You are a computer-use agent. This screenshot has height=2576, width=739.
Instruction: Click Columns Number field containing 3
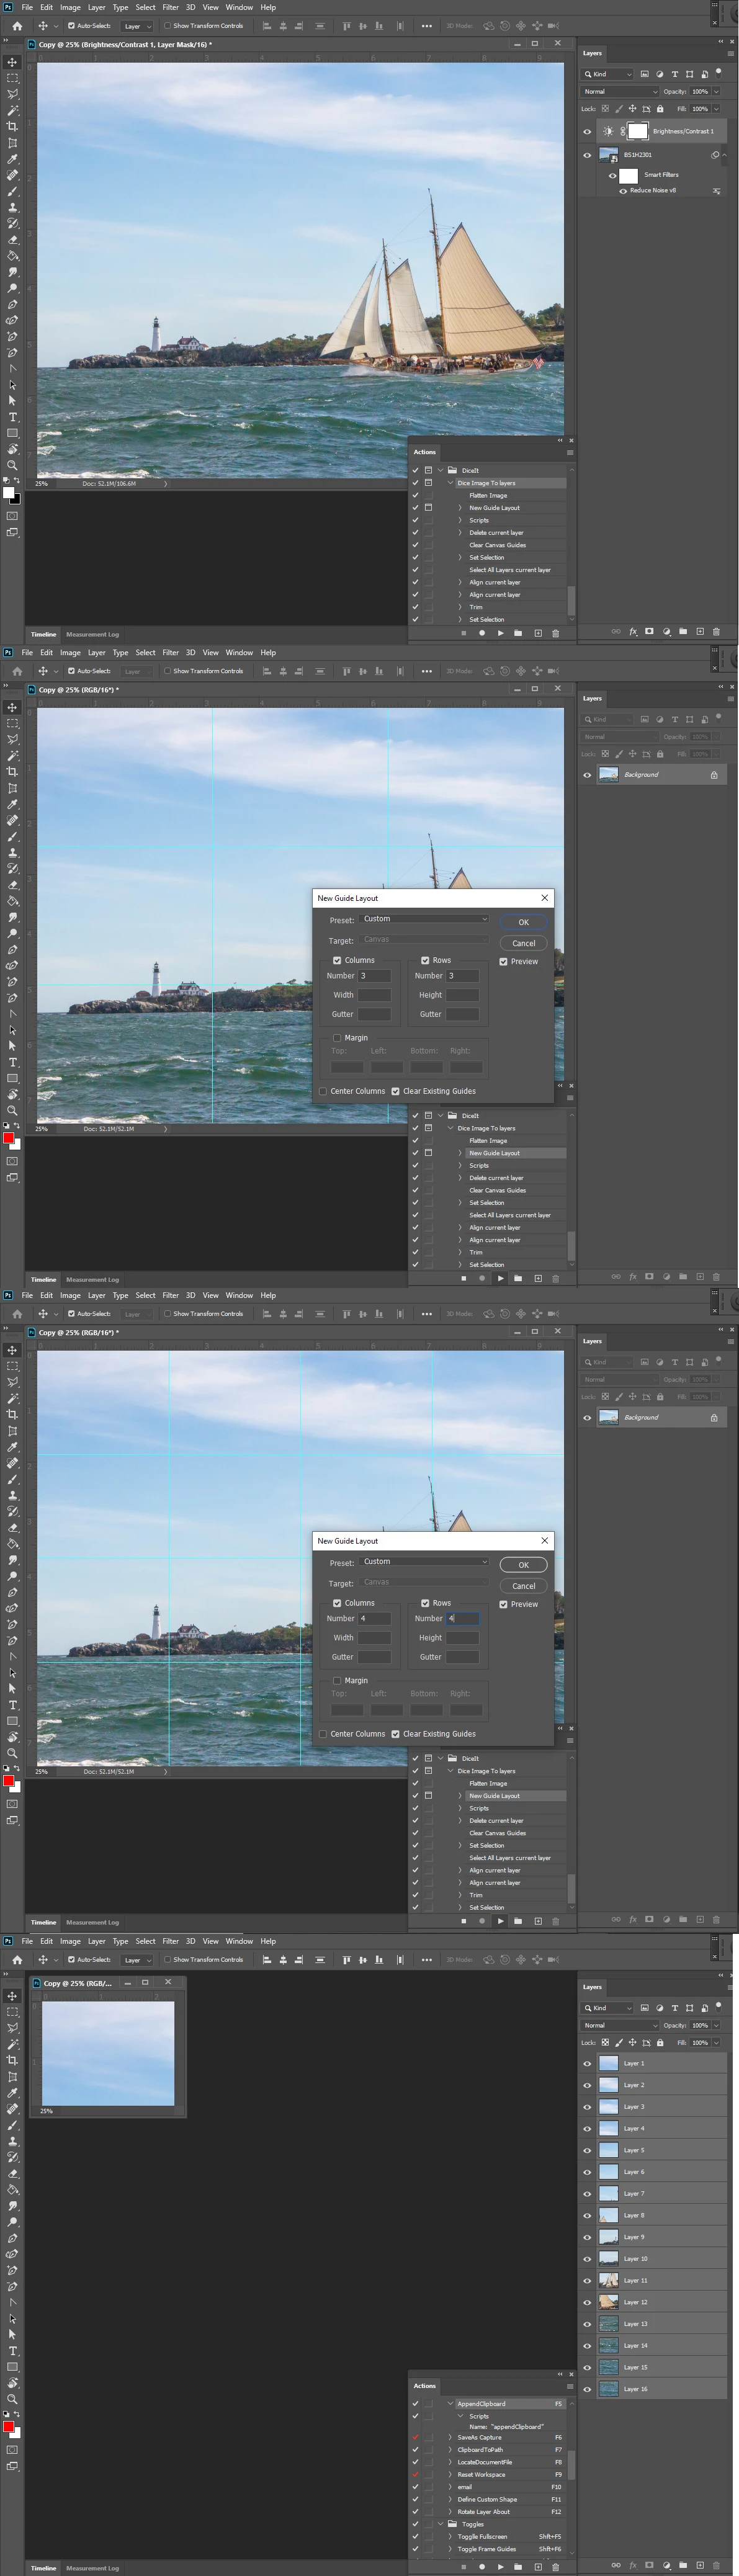point(374,976)
